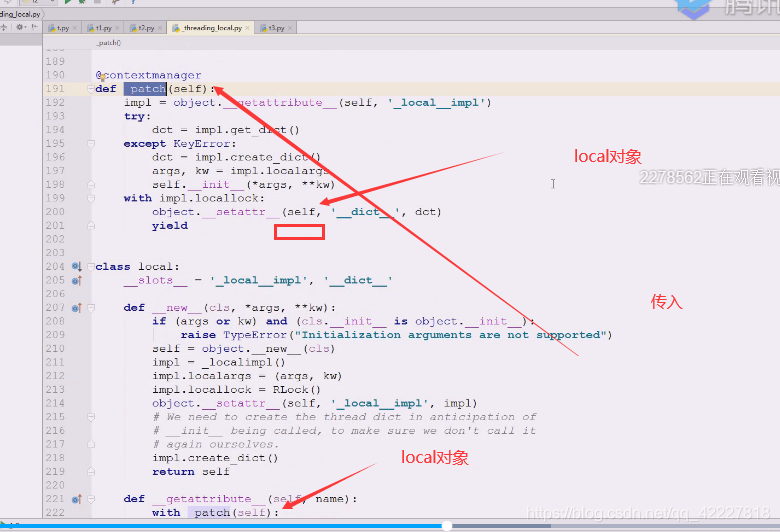The image size is (780, 532).
Task: Click fold end marker on line 198
Action: [x=91, y=185]
